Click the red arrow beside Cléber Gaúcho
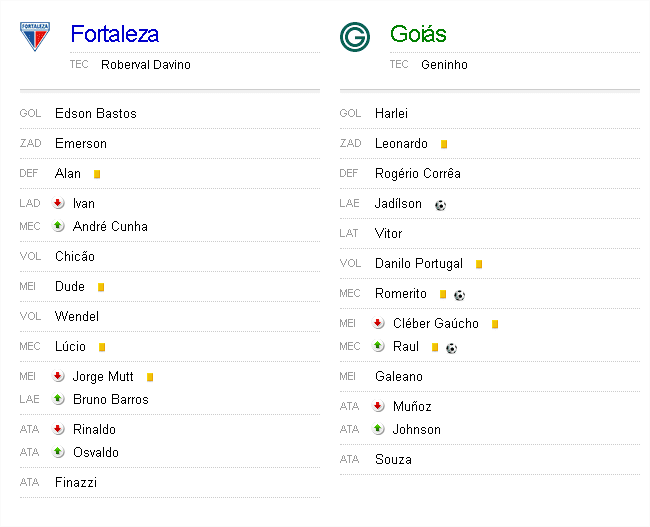650x527 pixels. 378,323
